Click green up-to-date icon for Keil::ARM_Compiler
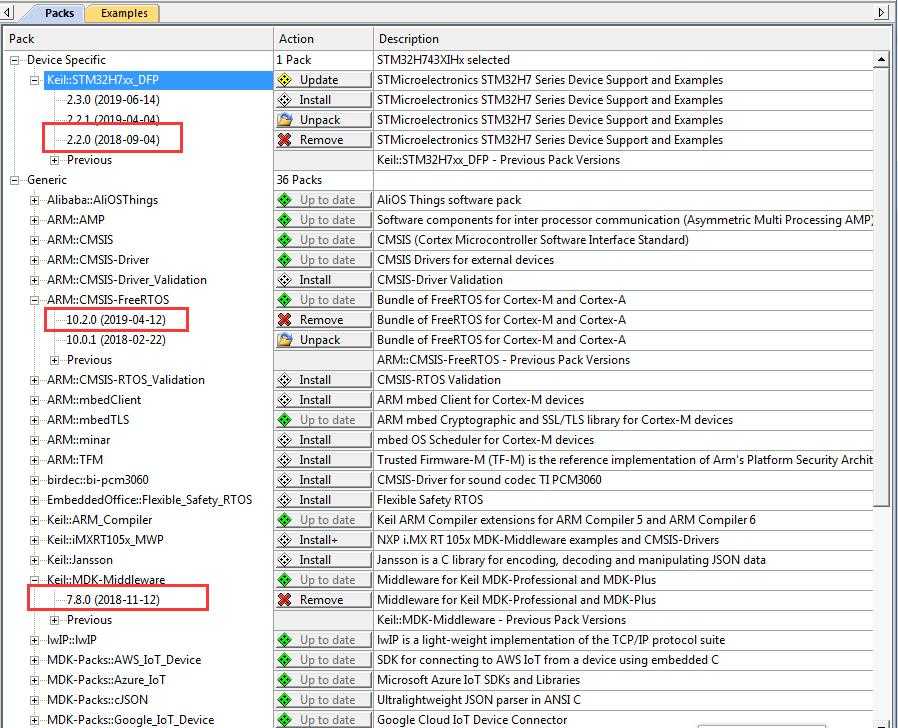 285,520
